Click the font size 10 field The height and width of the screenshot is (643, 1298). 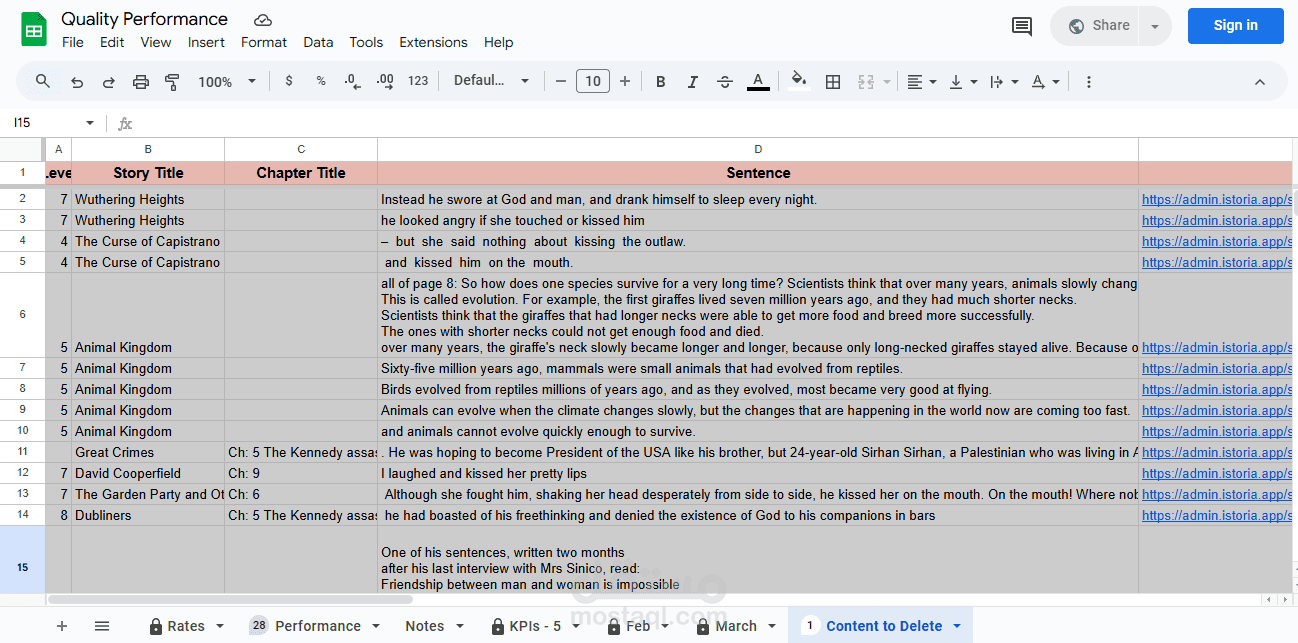pos(593,82)
